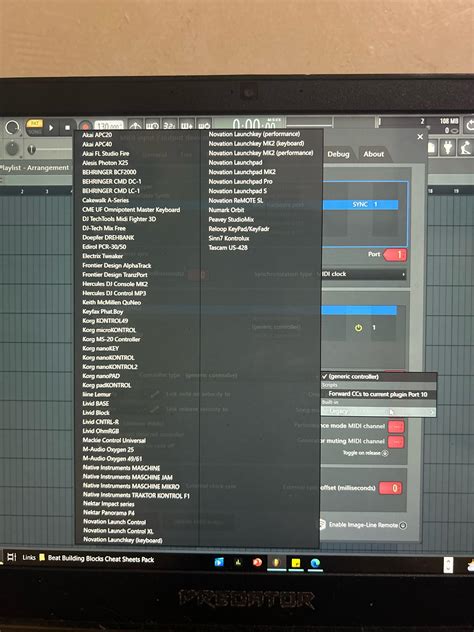Choose Forward CCs to current plugin Port 10
This screenshot has width=474, height=632.
point(378,394)
